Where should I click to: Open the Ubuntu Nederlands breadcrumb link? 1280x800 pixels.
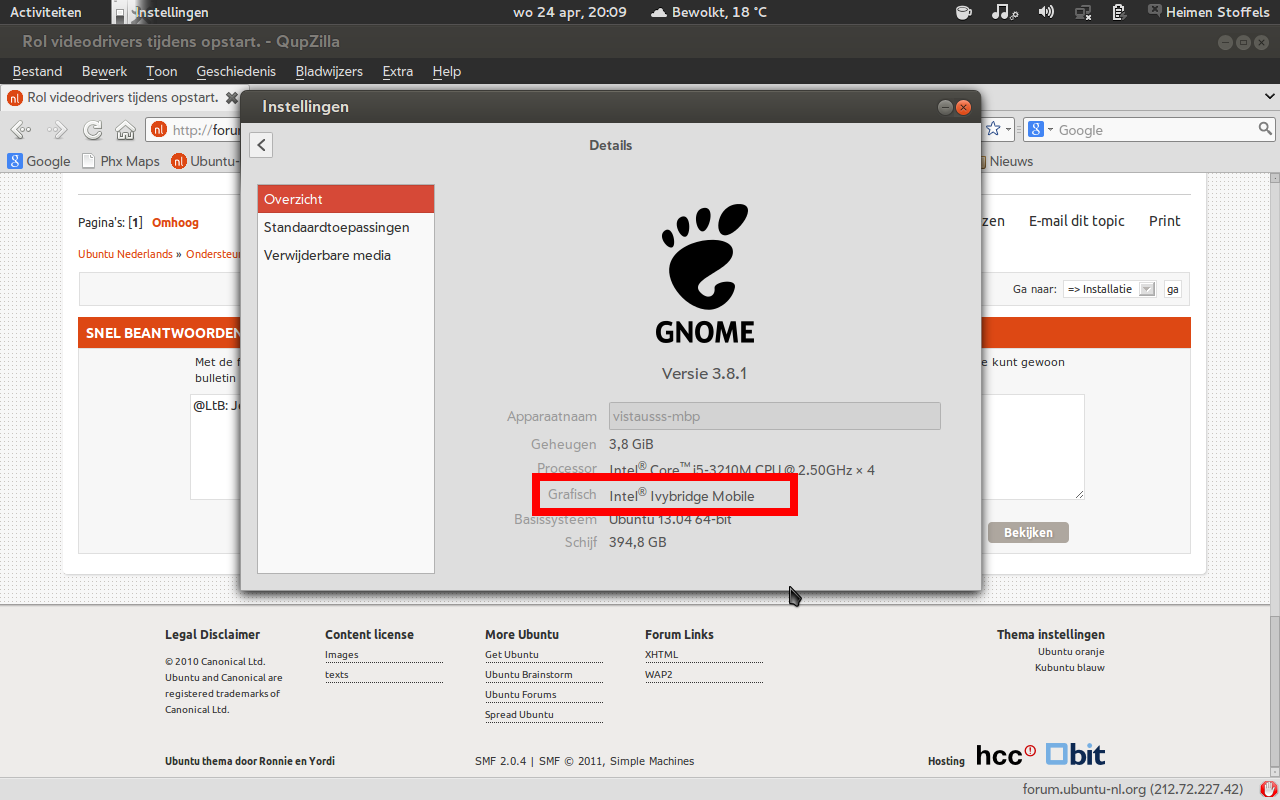coord(125,254)
